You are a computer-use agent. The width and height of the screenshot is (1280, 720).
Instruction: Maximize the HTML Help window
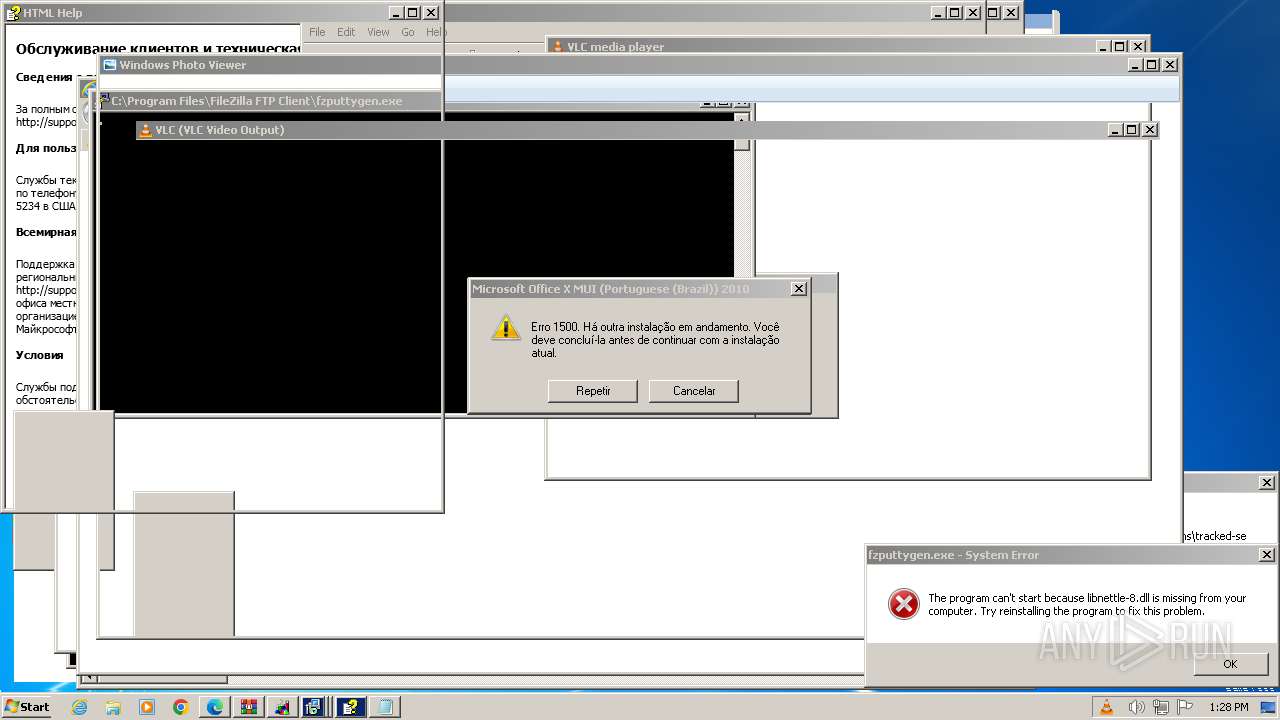point(412,13)
